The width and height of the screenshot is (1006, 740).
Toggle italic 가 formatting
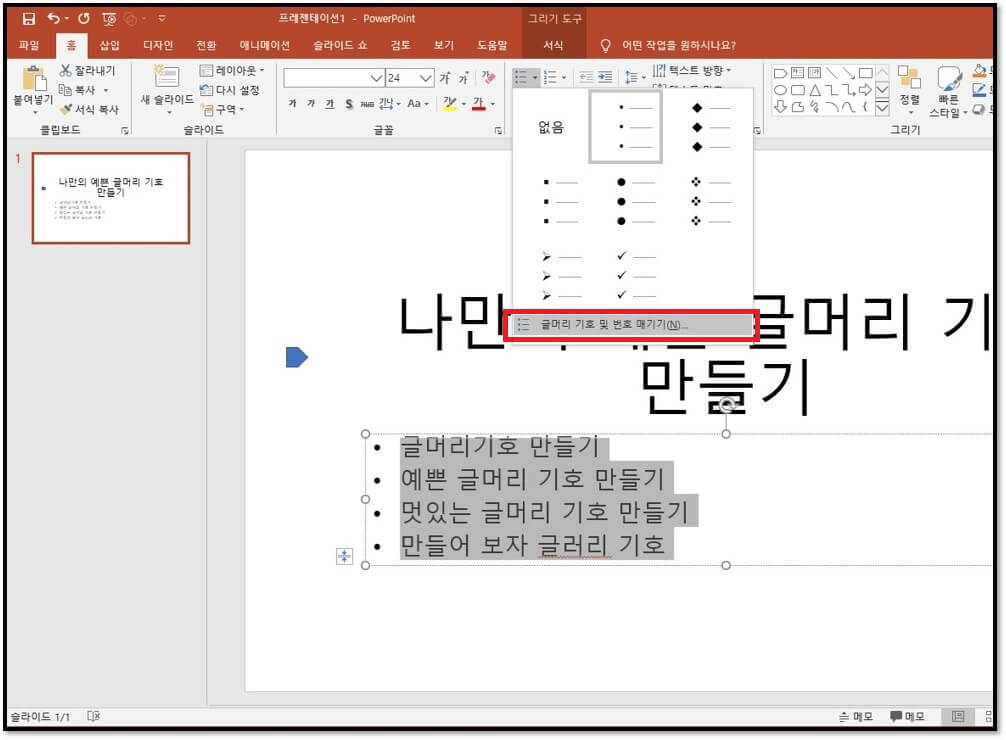click(311, 103)
